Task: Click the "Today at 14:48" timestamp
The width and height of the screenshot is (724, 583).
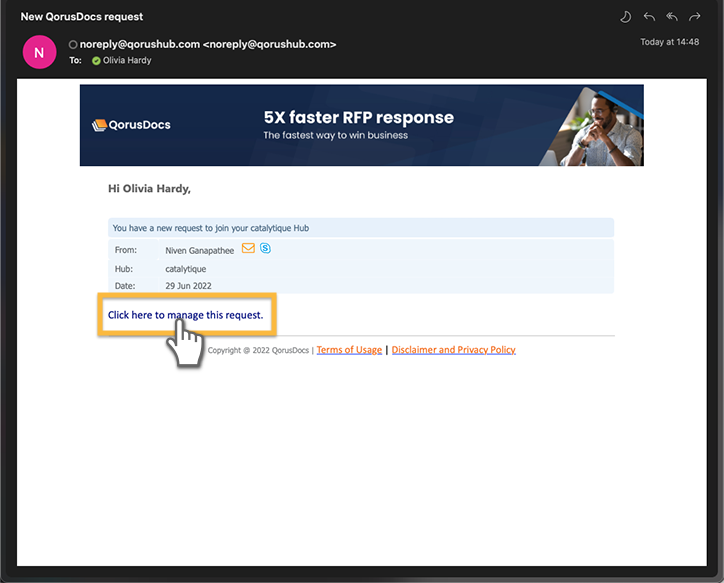Action: tap(670, 42)
